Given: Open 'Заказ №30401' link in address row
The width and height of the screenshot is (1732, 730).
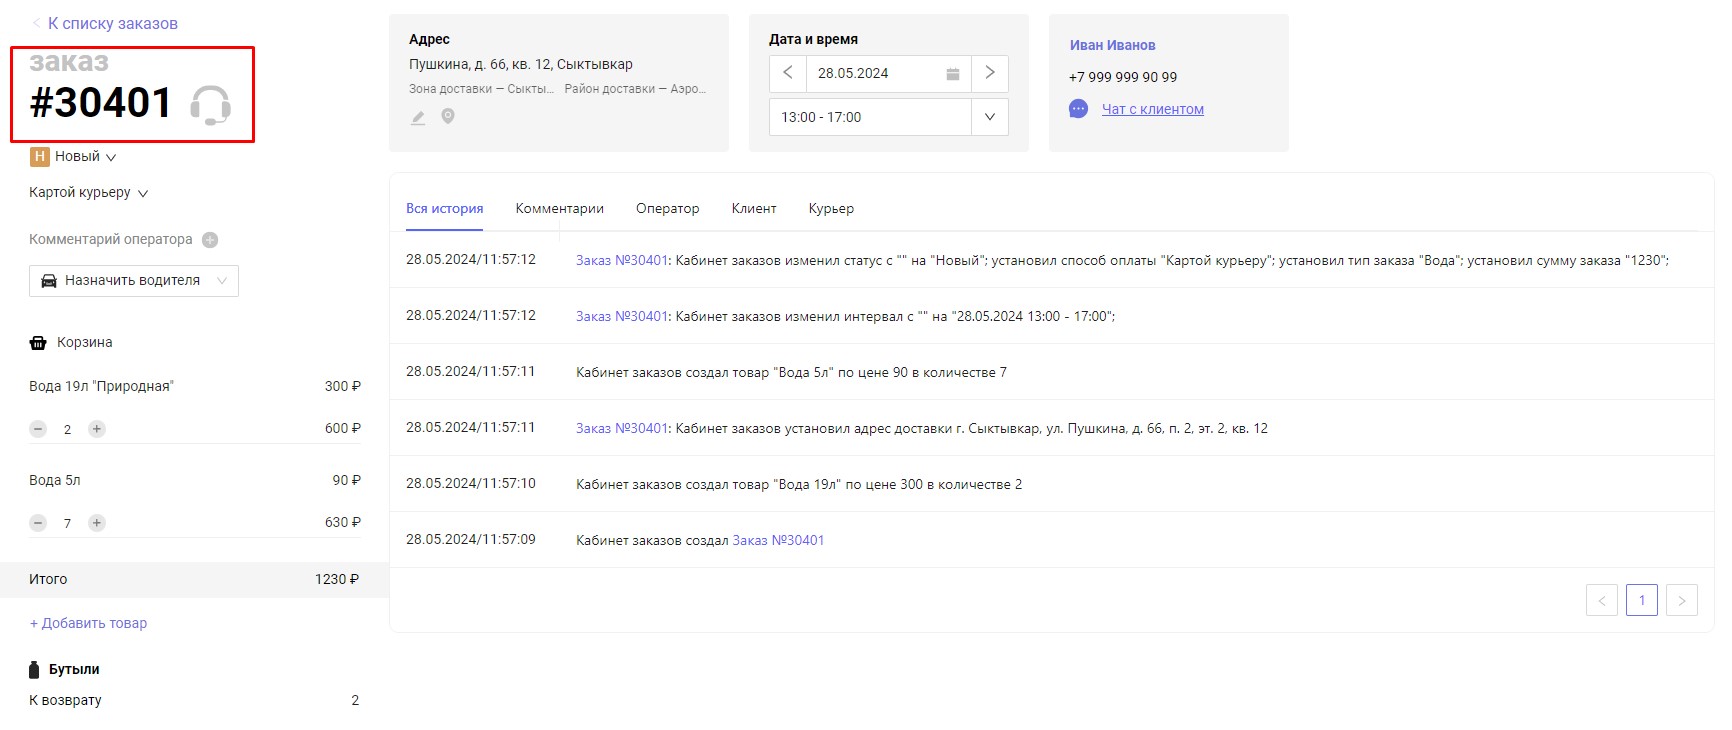Looking at the screenshot, I should click(x=621, y=428).
